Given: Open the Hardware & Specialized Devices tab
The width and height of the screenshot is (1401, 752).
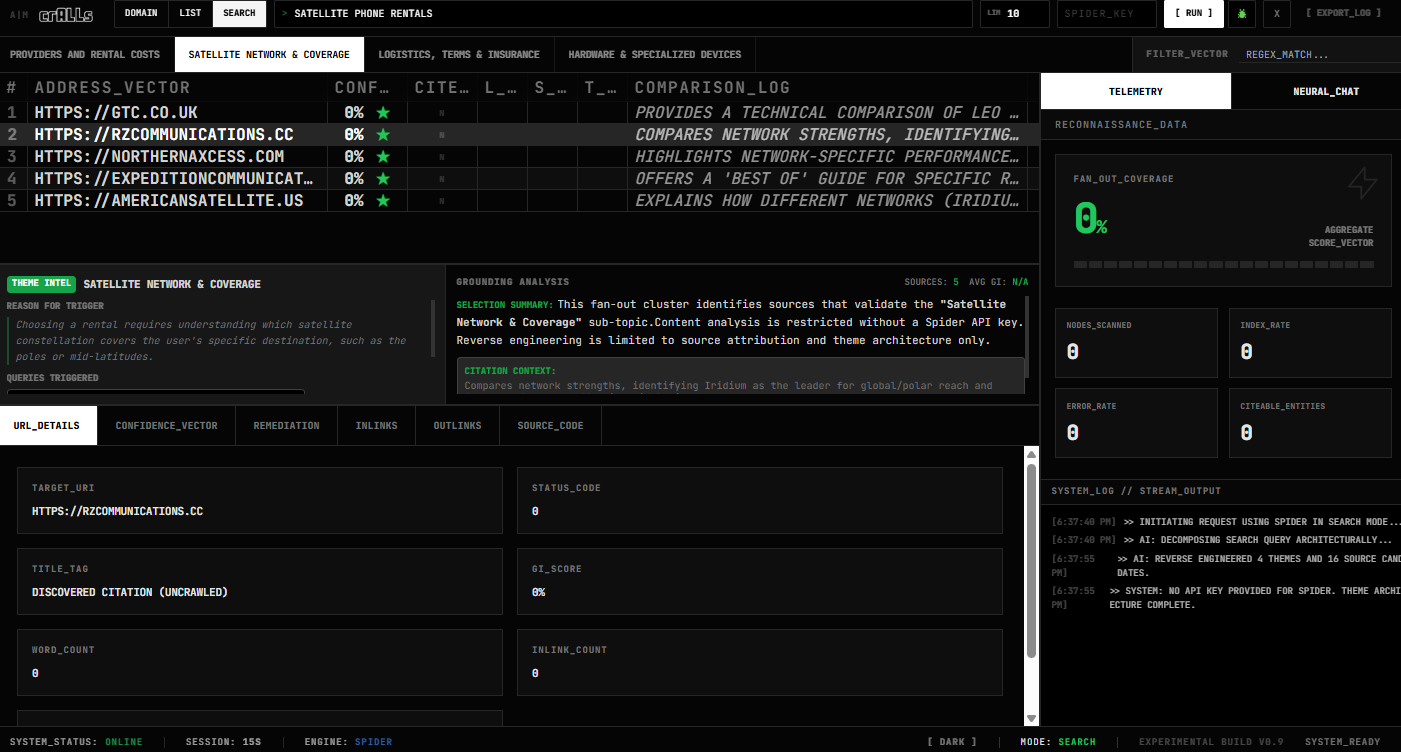Looking at the screenshot, I should [x=654, y=54].
